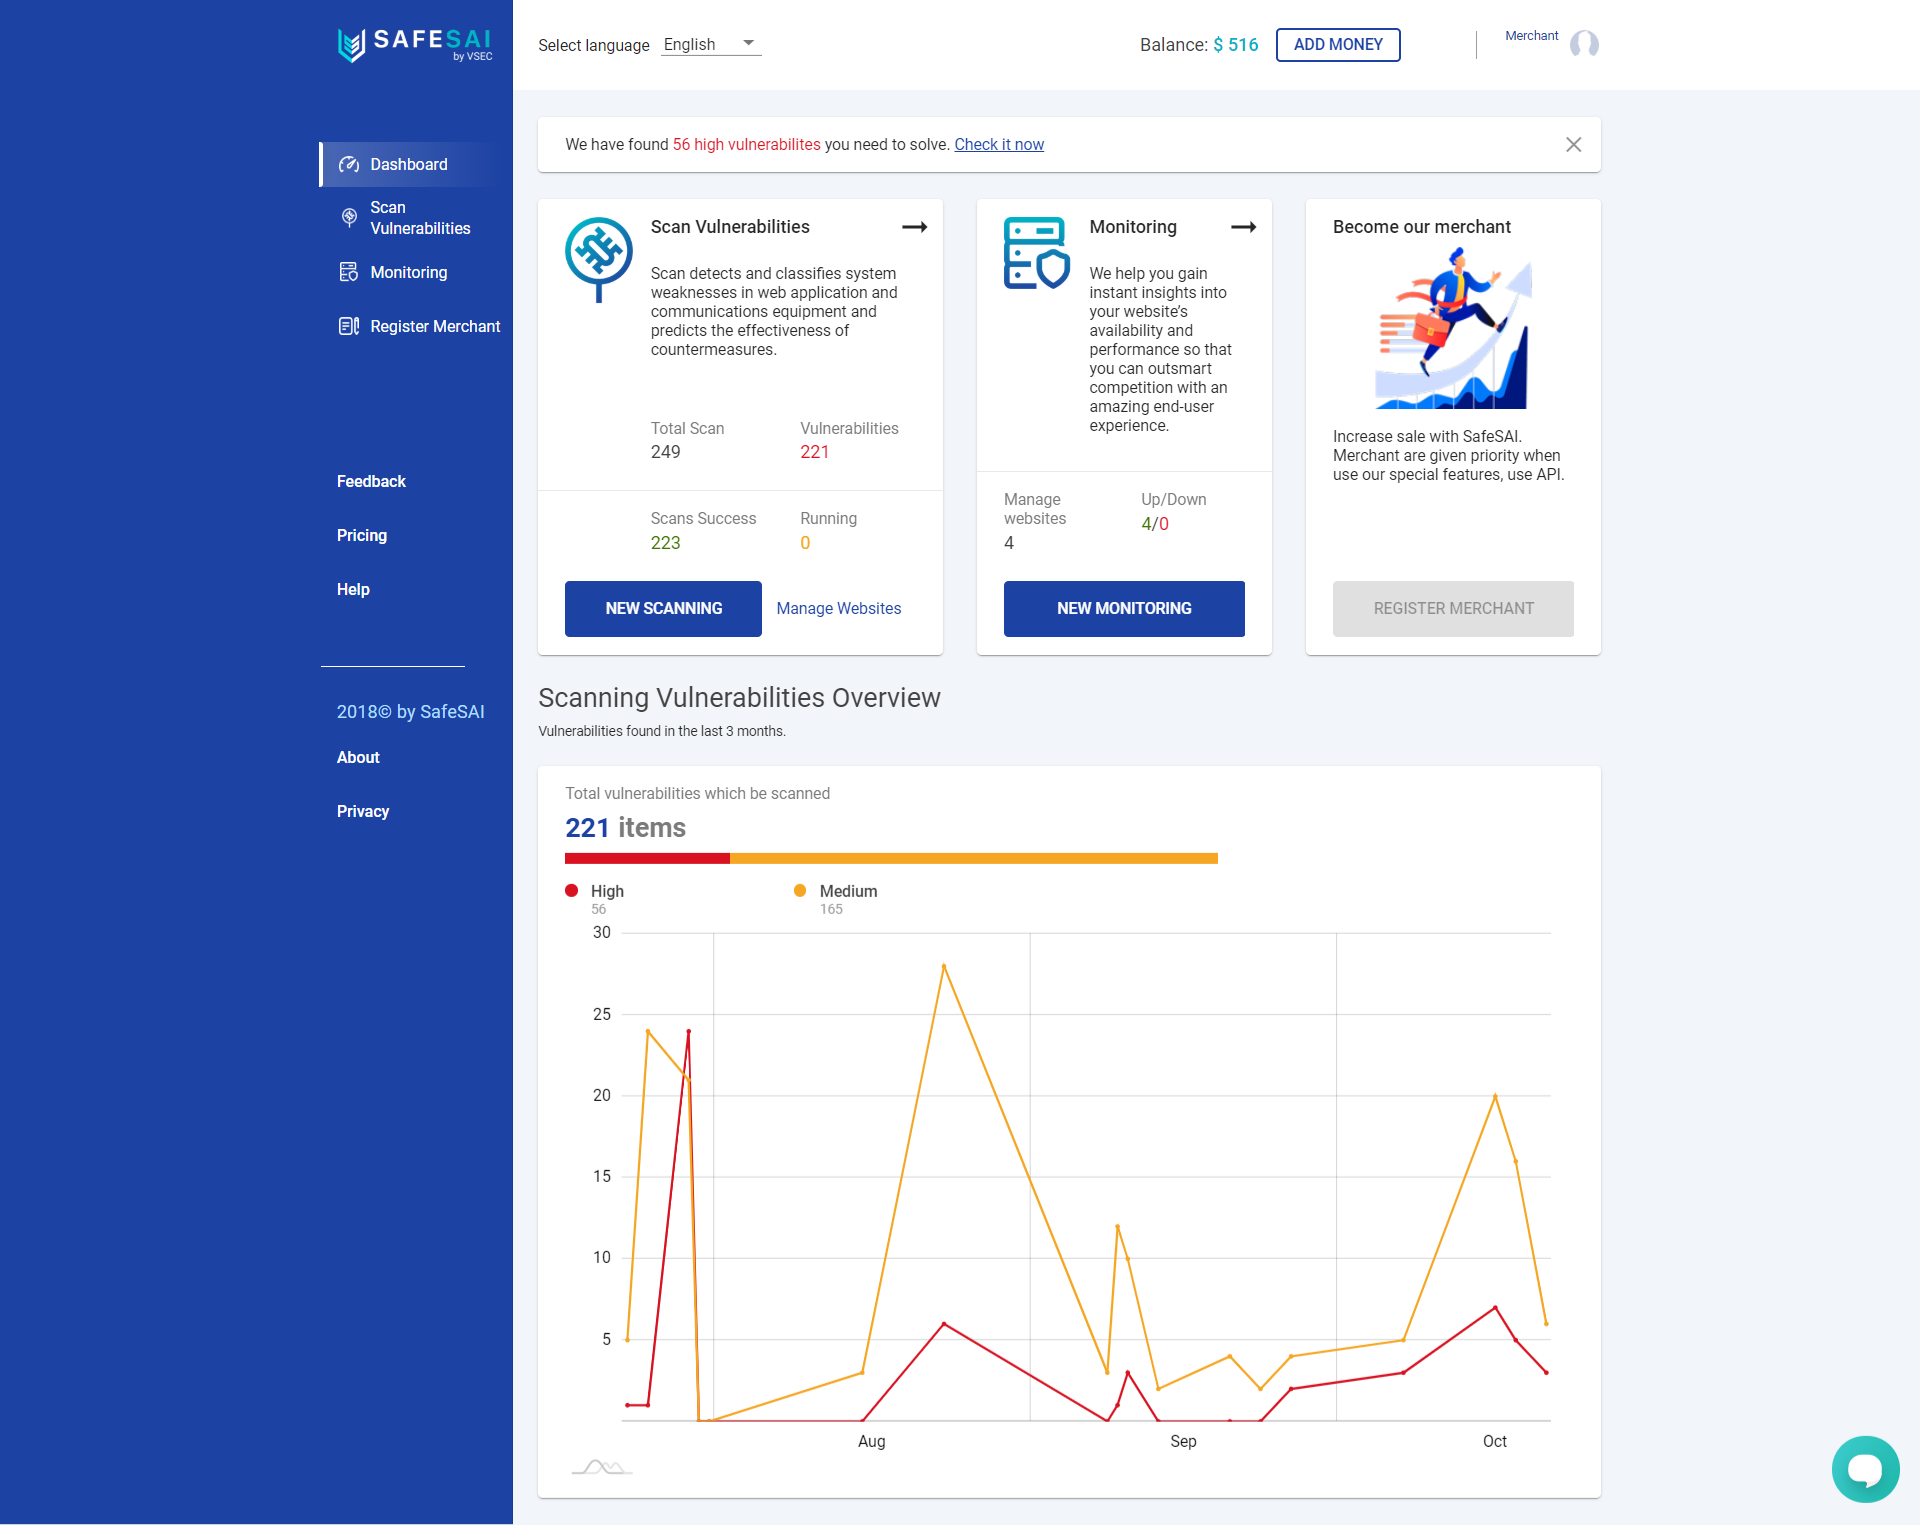Expand the Scan Vulnerabilities card via its arrow
This screenshot has width=1920, height=1525.
pos(914,227)
